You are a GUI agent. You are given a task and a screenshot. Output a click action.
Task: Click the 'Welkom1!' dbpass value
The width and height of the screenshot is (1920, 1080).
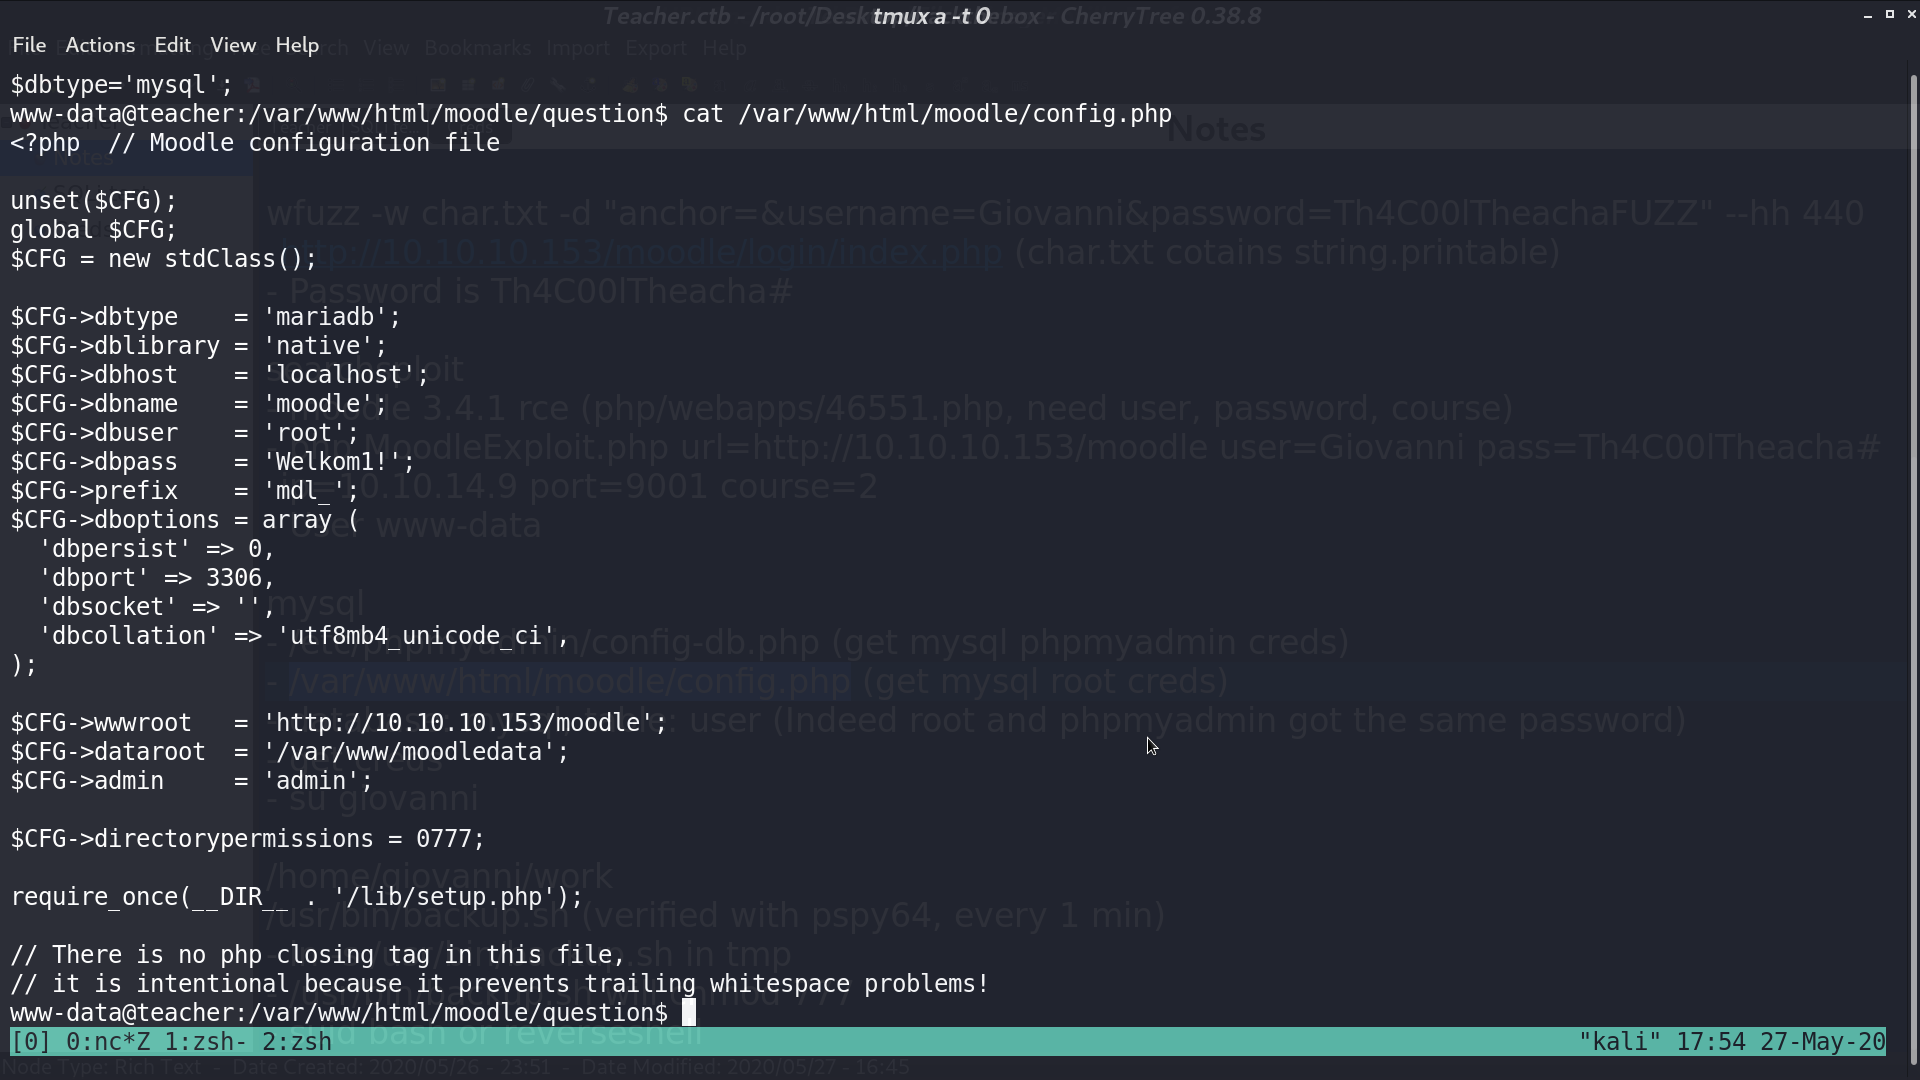pos(338,462)
